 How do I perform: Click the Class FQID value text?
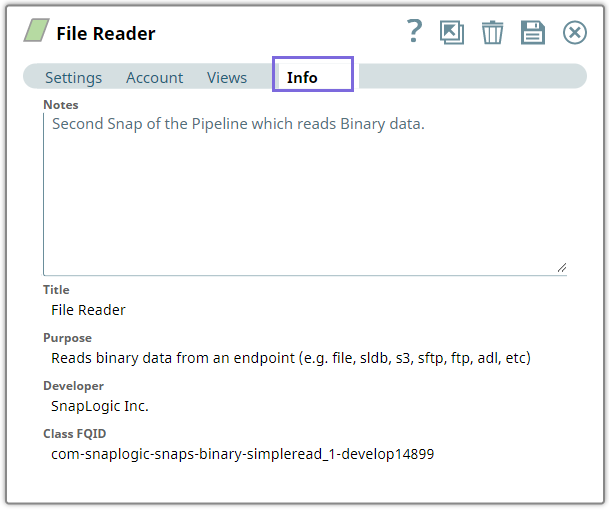(243, 454)
